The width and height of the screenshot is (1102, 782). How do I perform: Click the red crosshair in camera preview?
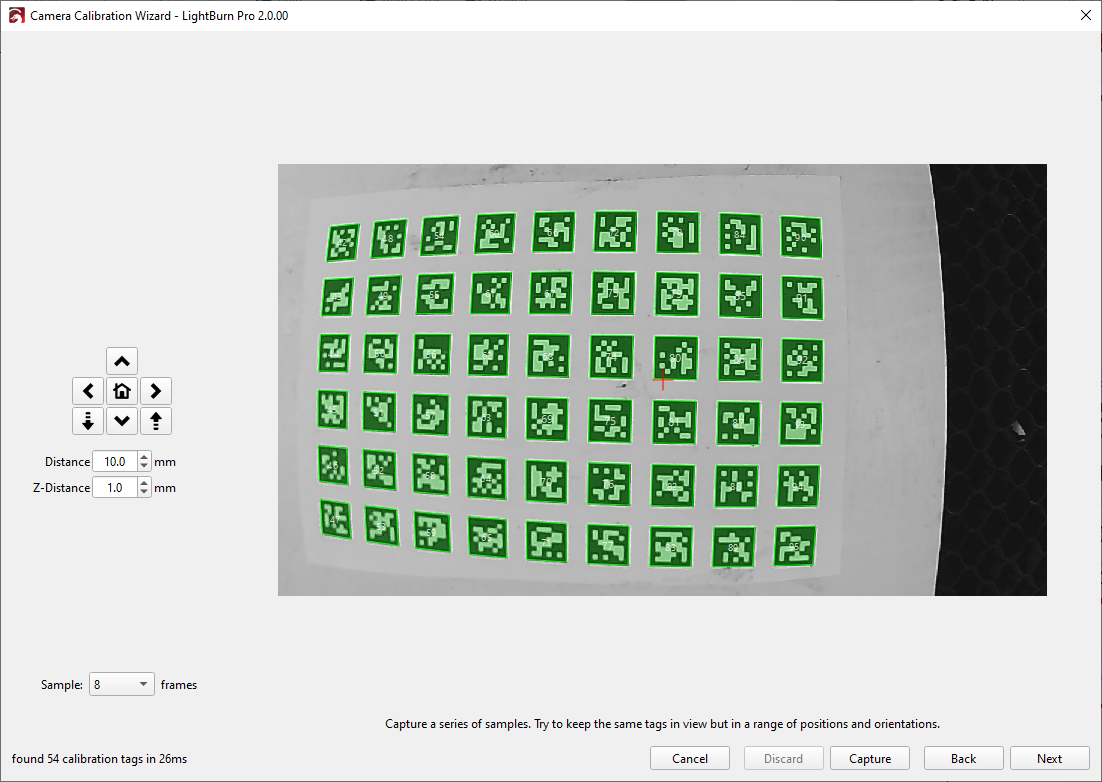(x=663, y=380)
